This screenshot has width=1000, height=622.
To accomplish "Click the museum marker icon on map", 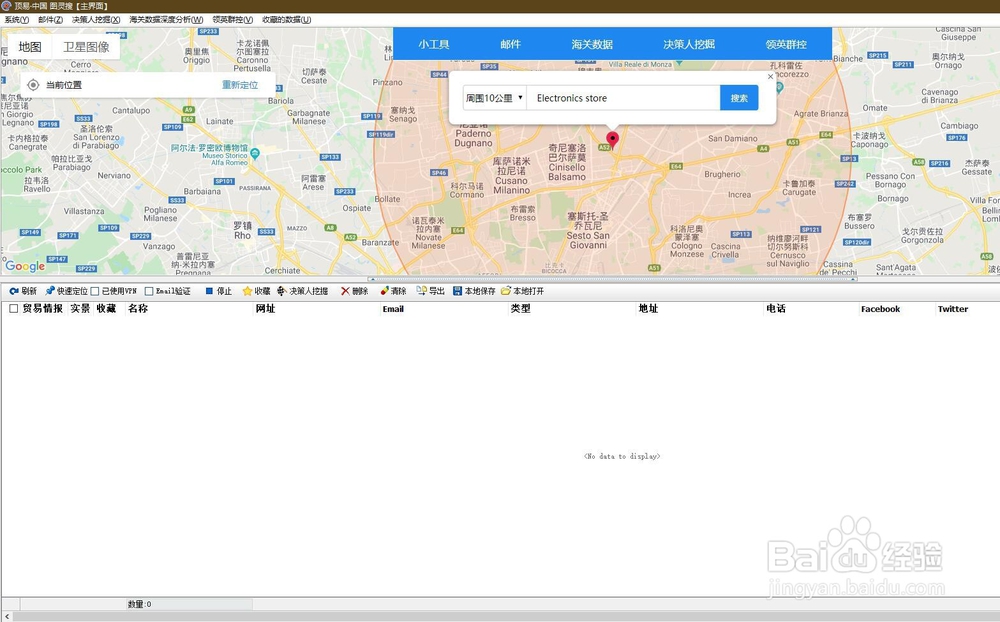I will (255, 153).
